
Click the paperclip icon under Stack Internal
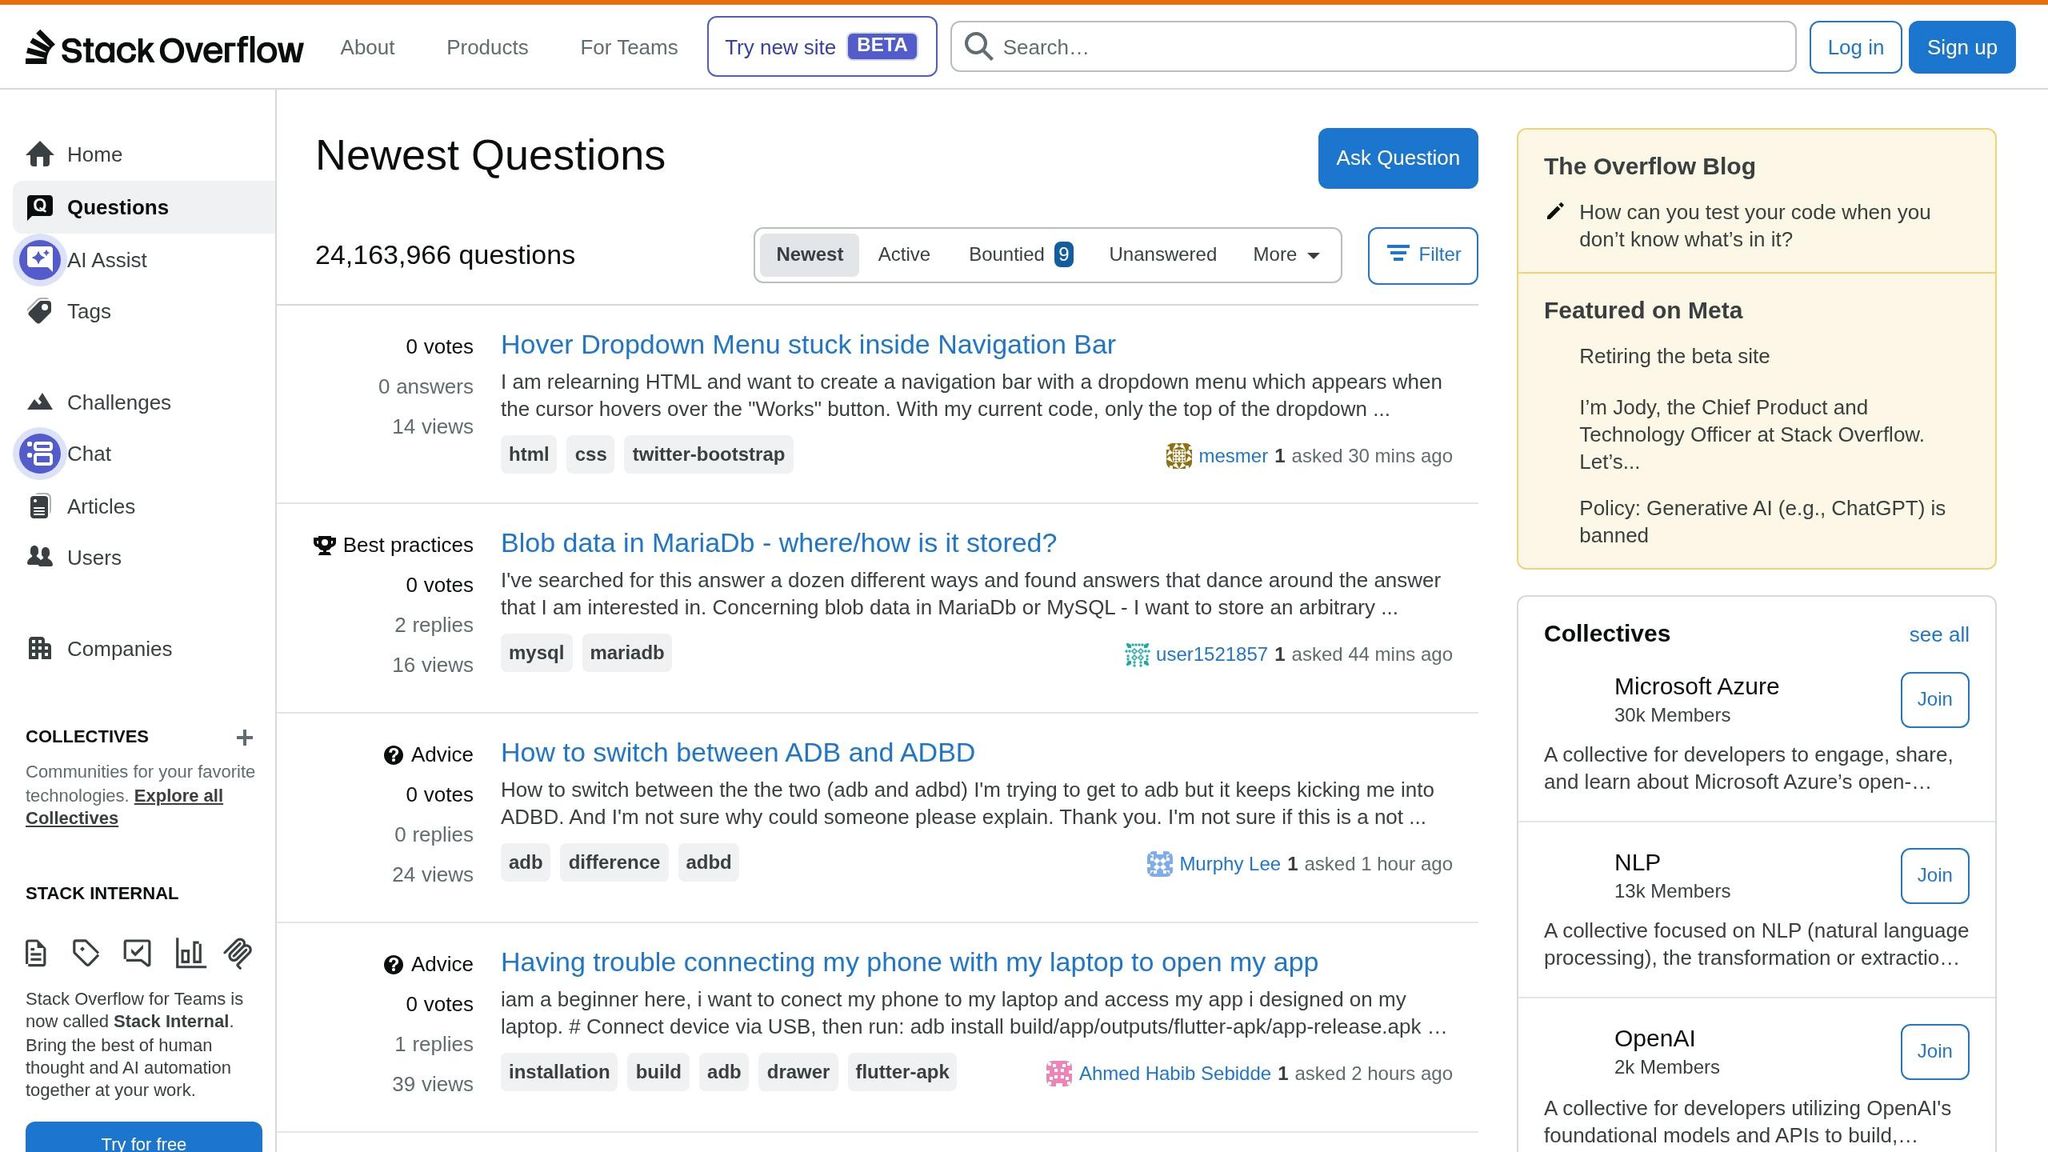tap(237, 953)
